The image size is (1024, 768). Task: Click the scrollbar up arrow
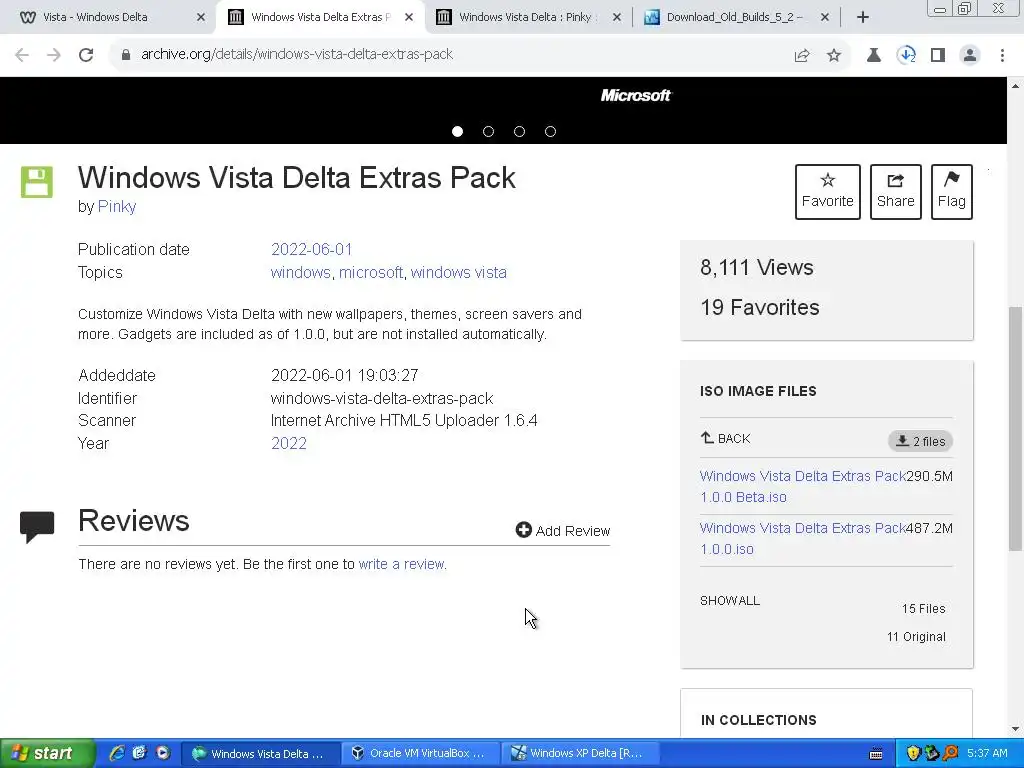(1016, 86)
